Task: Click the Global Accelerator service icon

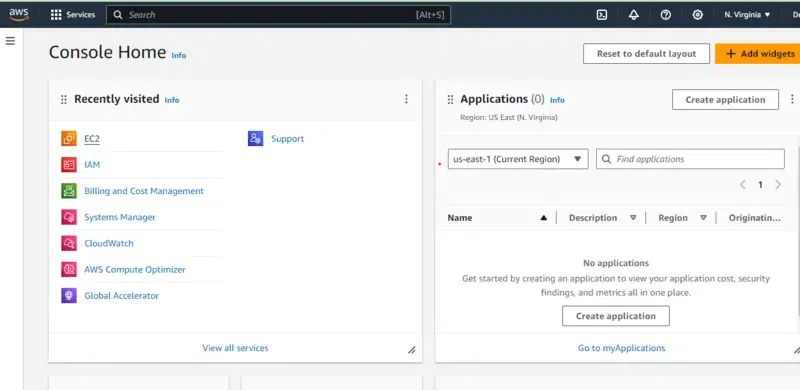Action: [69, 296]
